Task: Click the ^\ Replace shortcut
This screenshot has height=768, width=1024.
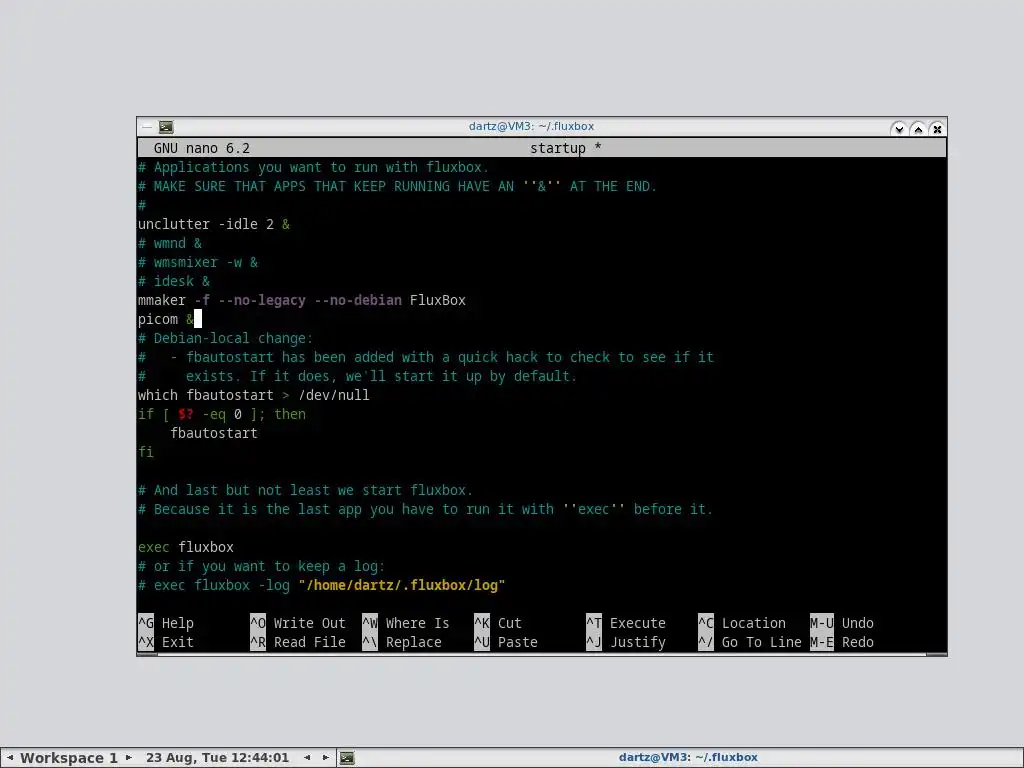Action: [x=402, y=642]
